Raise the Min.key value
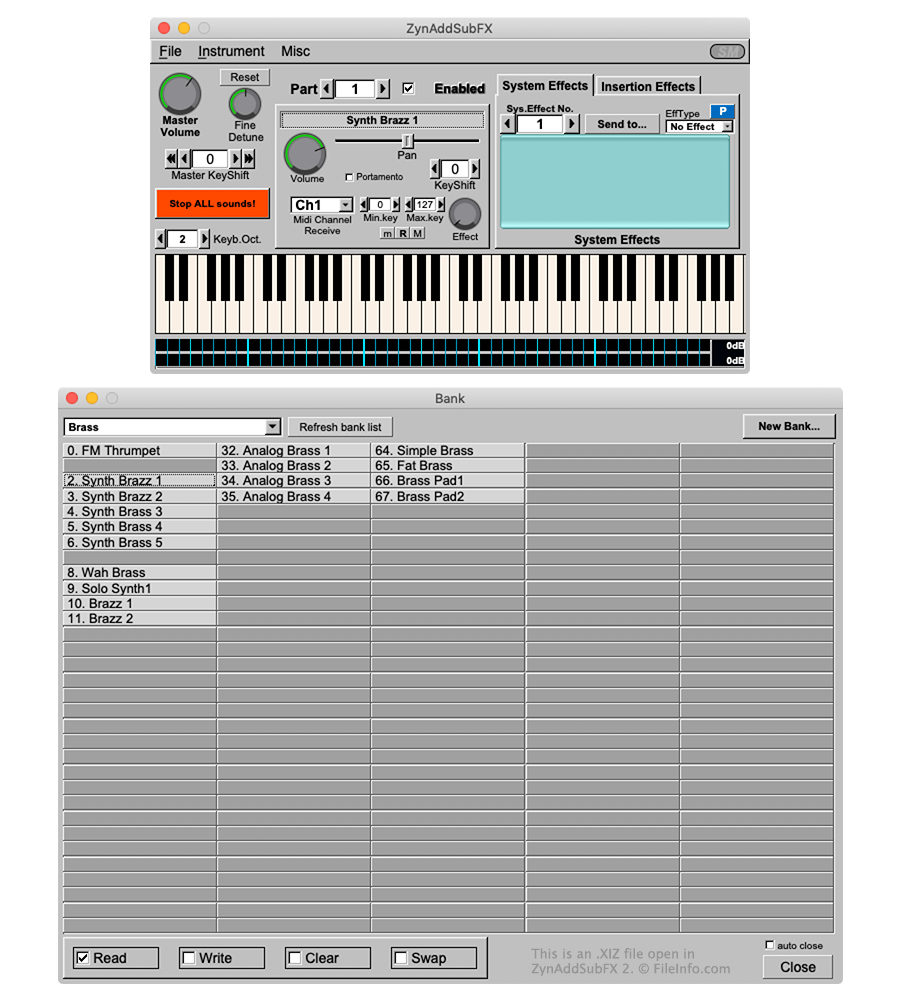Screen dimensions: 900x1000 click(395, 205)
